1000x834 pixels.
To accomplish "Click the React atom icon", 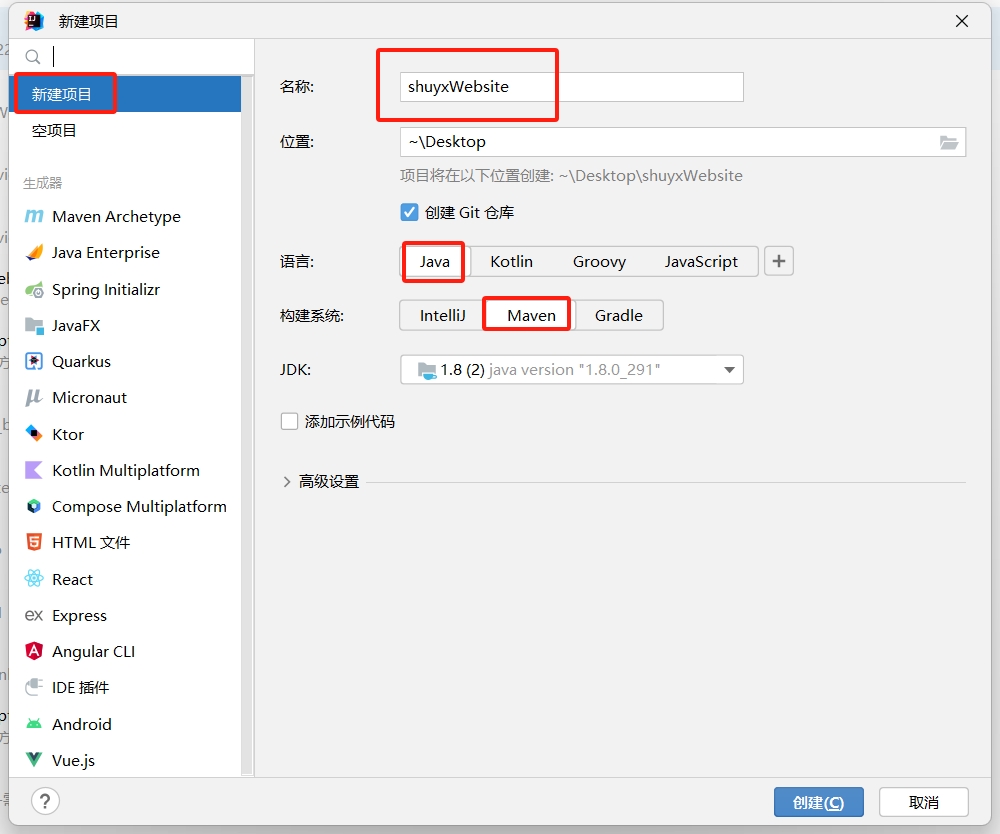I will coord(34,579).
